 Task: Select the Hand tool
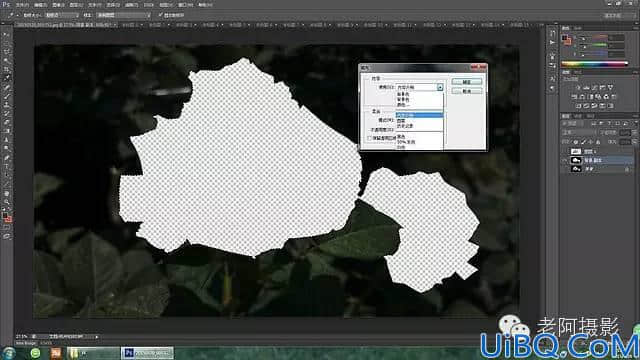coord(7,193)
